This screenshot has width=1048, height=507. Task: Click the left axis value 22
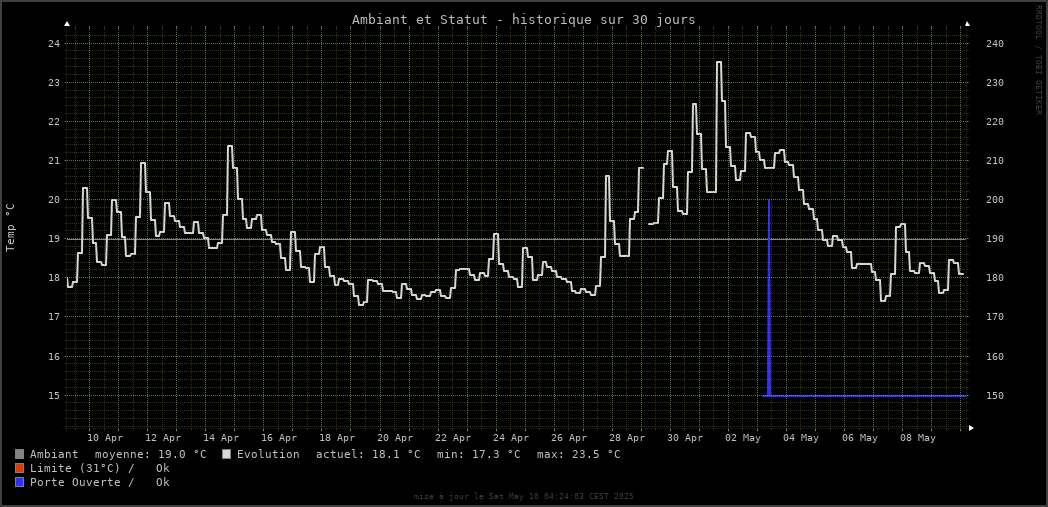pos(53,122)
